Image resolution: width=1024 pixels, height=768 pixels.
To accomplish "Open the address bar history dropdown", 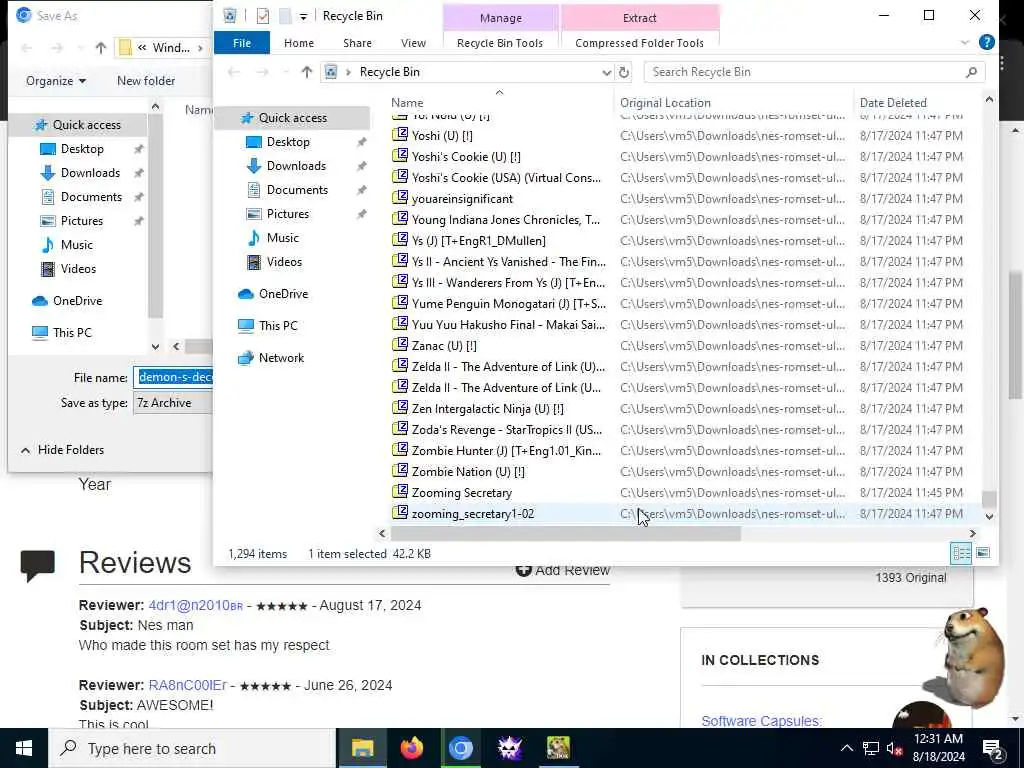I will (x=606, y=72).
